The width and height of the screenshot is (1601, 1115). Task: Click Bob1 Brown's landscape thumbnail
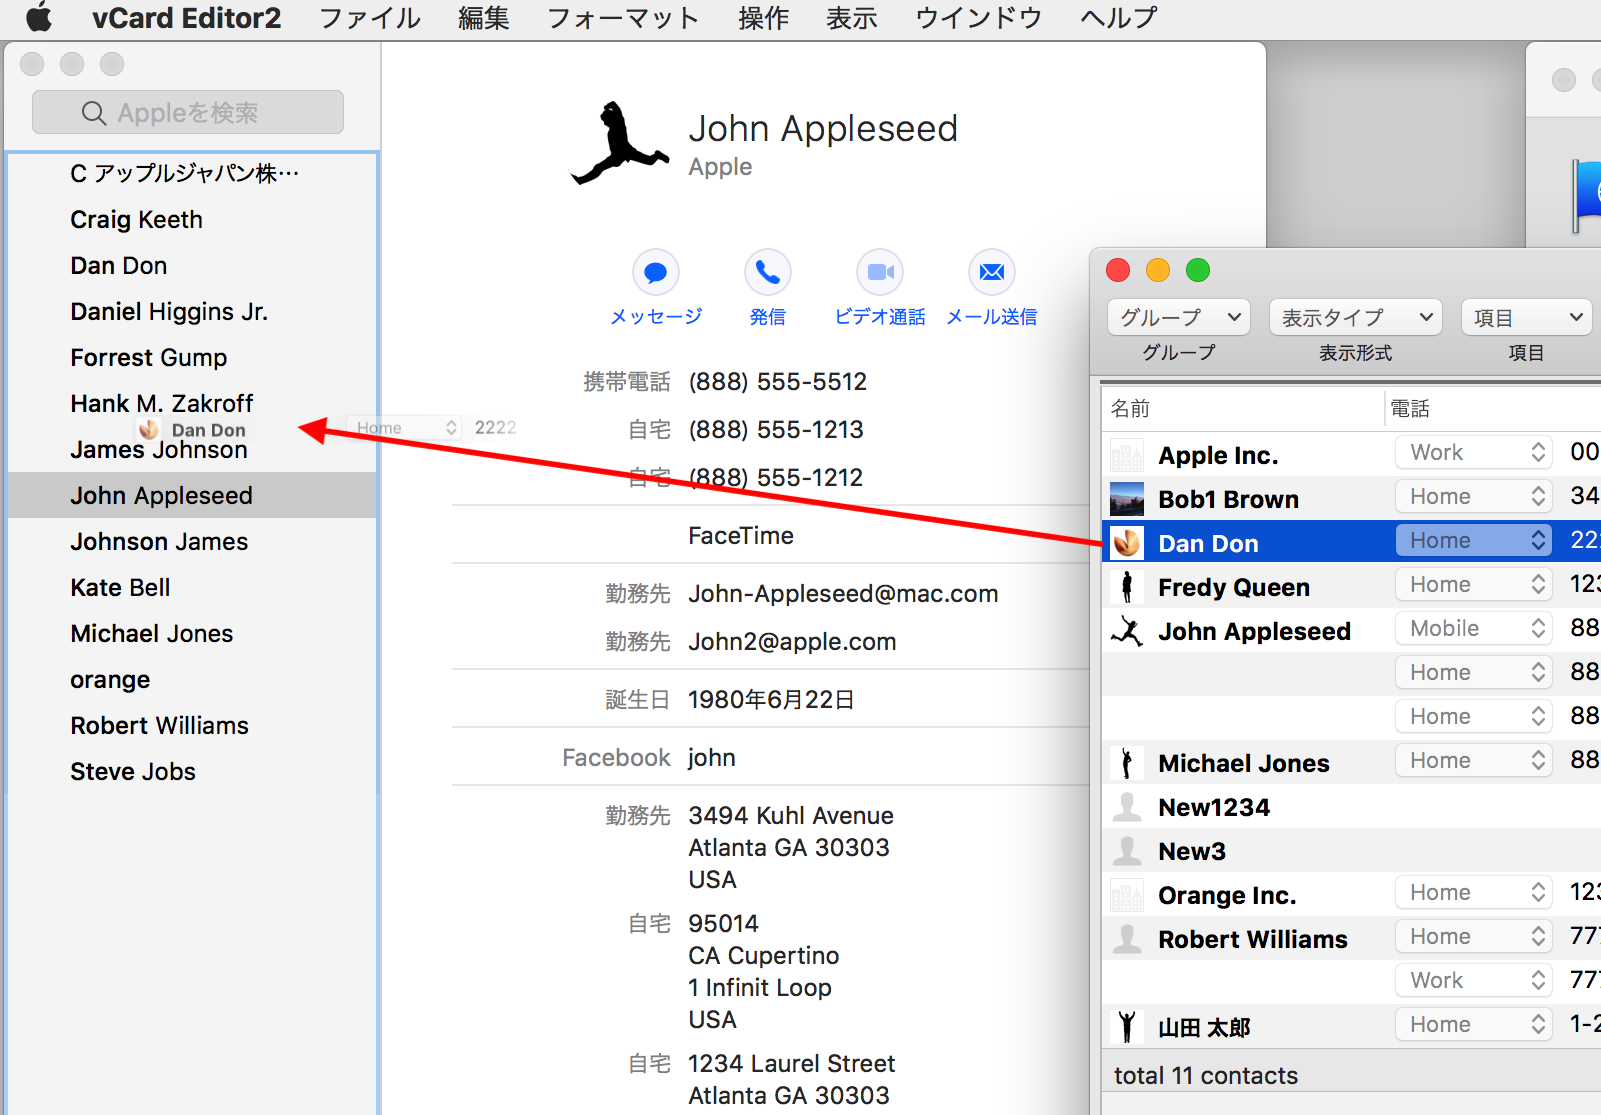(1127, 499)
